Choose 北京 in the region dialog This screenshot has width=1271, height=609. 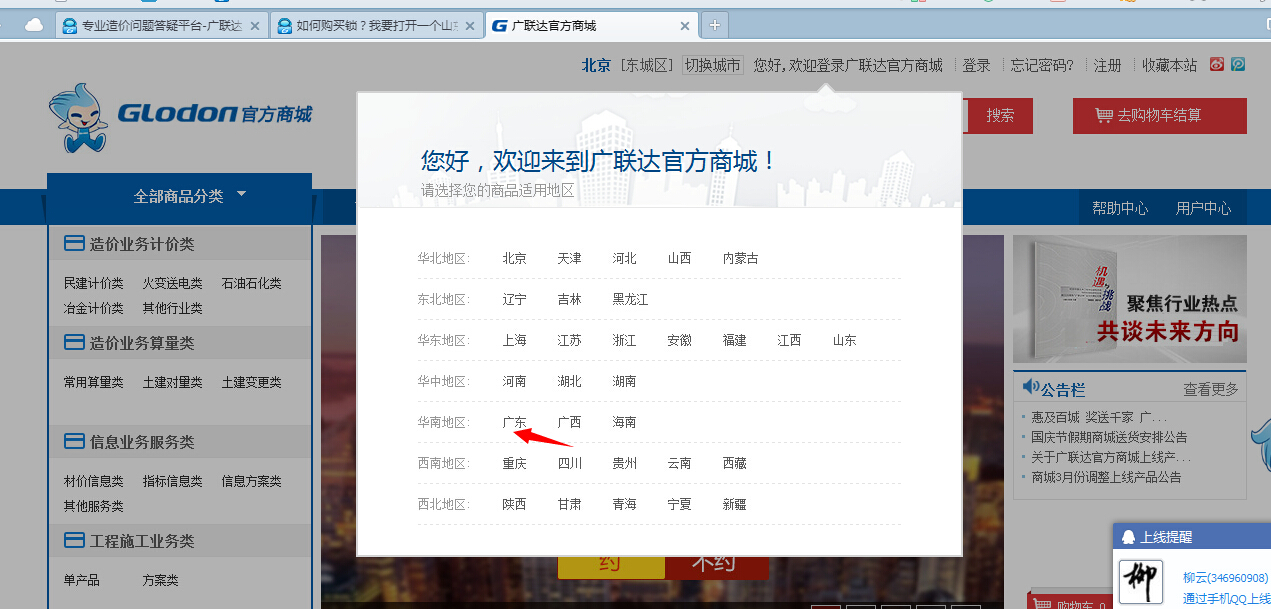tap(514, 258)
